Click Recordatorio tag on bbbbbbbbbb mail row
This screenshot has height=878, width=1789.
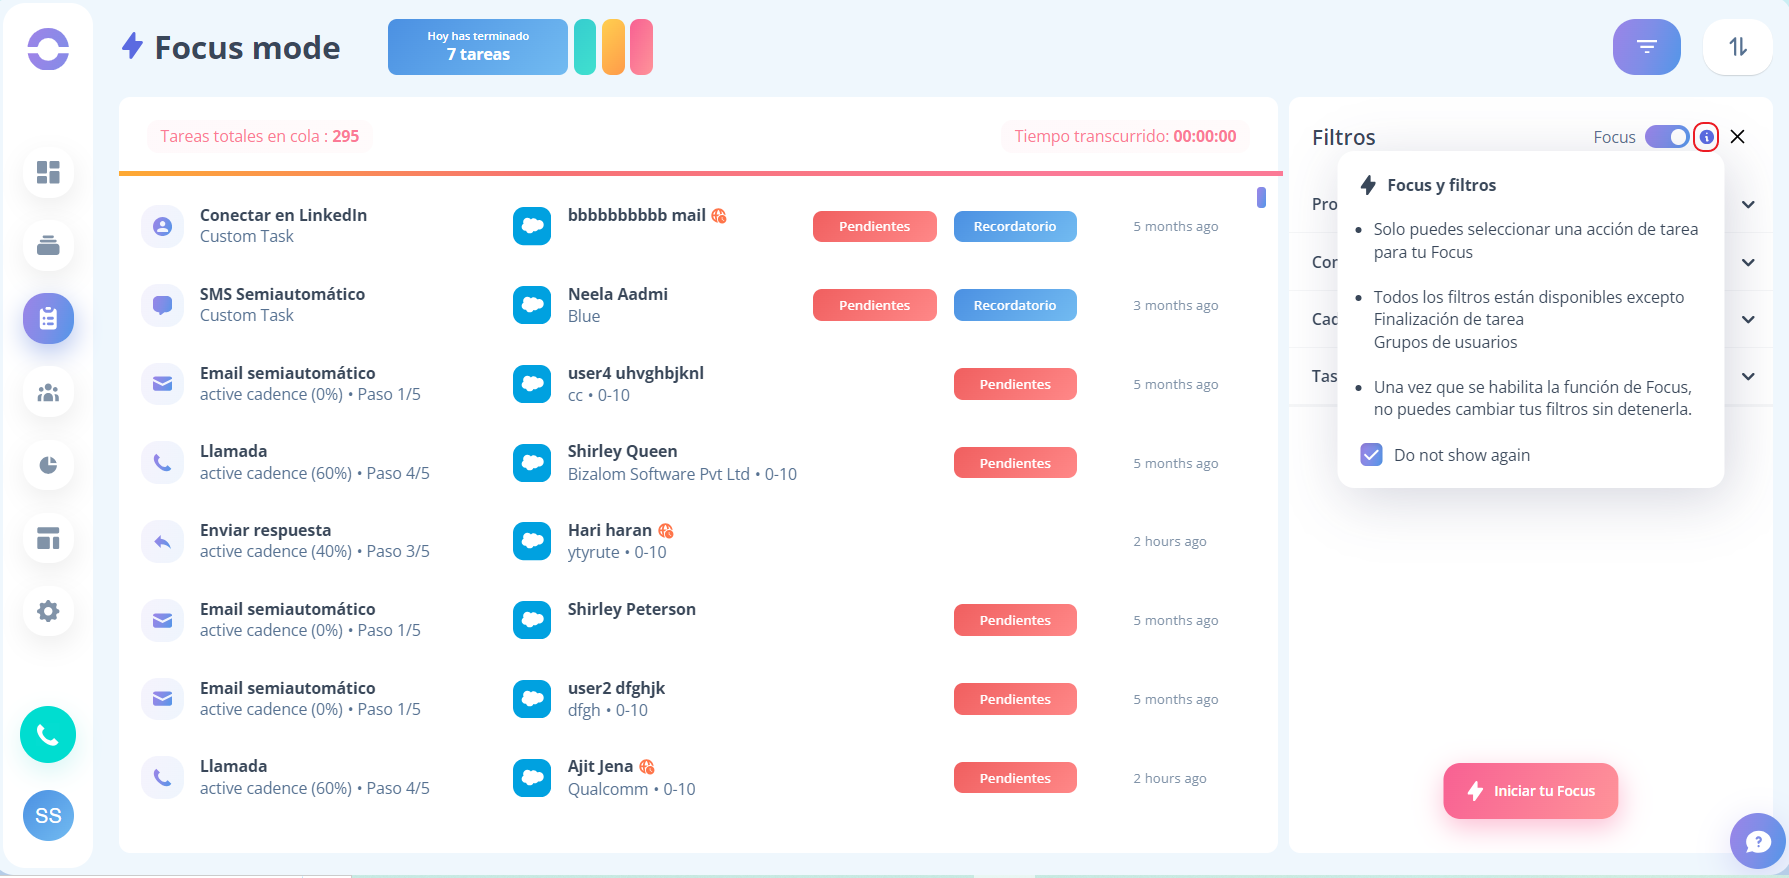click(x=1015, y=226)
